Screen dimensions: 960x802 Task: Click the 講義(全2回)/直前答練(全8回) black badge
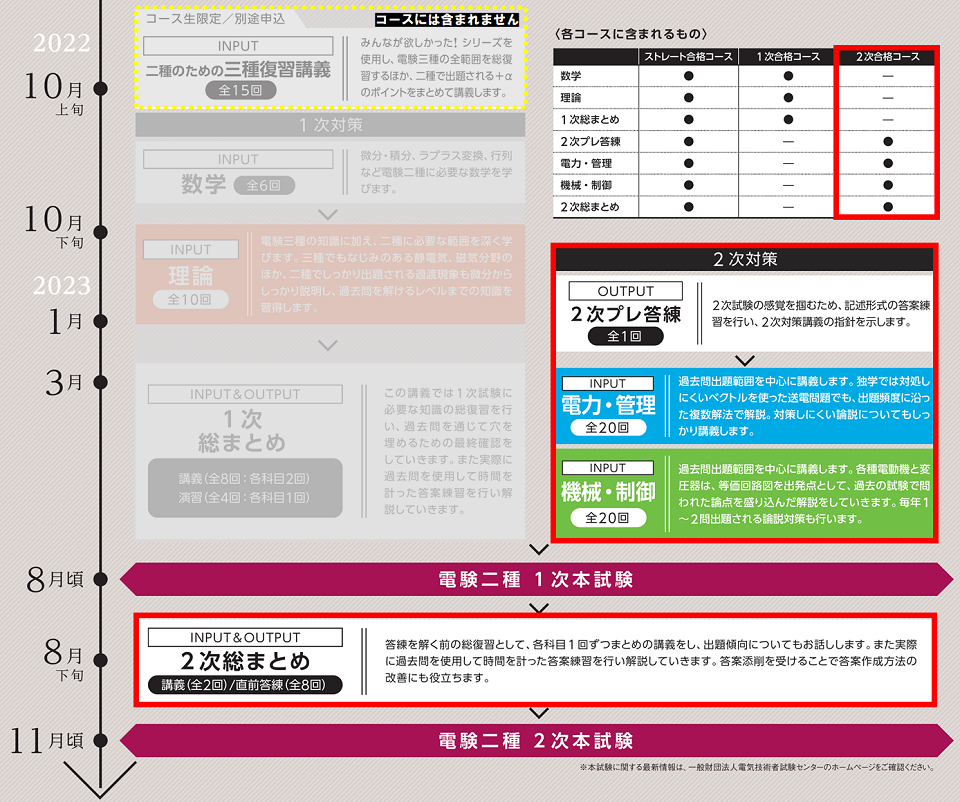[x=245, y=685]
